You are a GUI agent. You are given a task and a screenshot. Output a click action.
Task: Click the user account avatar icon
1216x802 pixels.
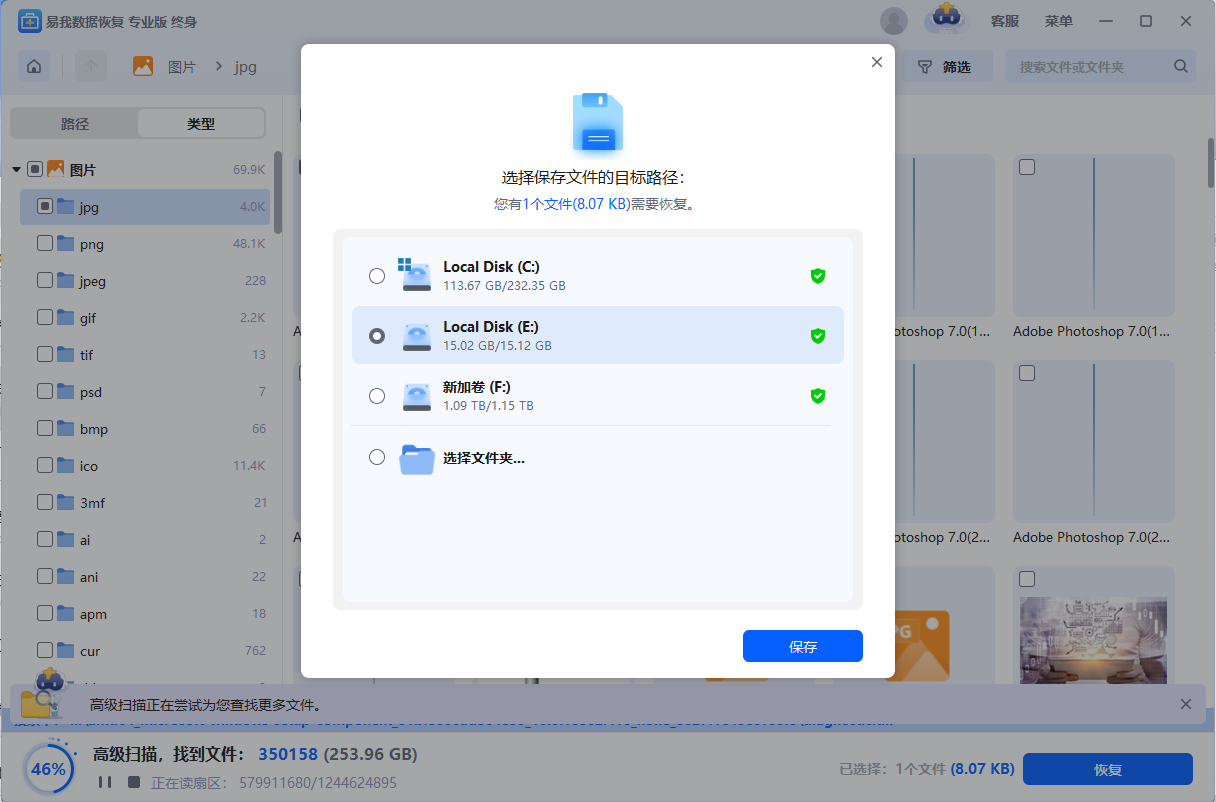point(893,21)
